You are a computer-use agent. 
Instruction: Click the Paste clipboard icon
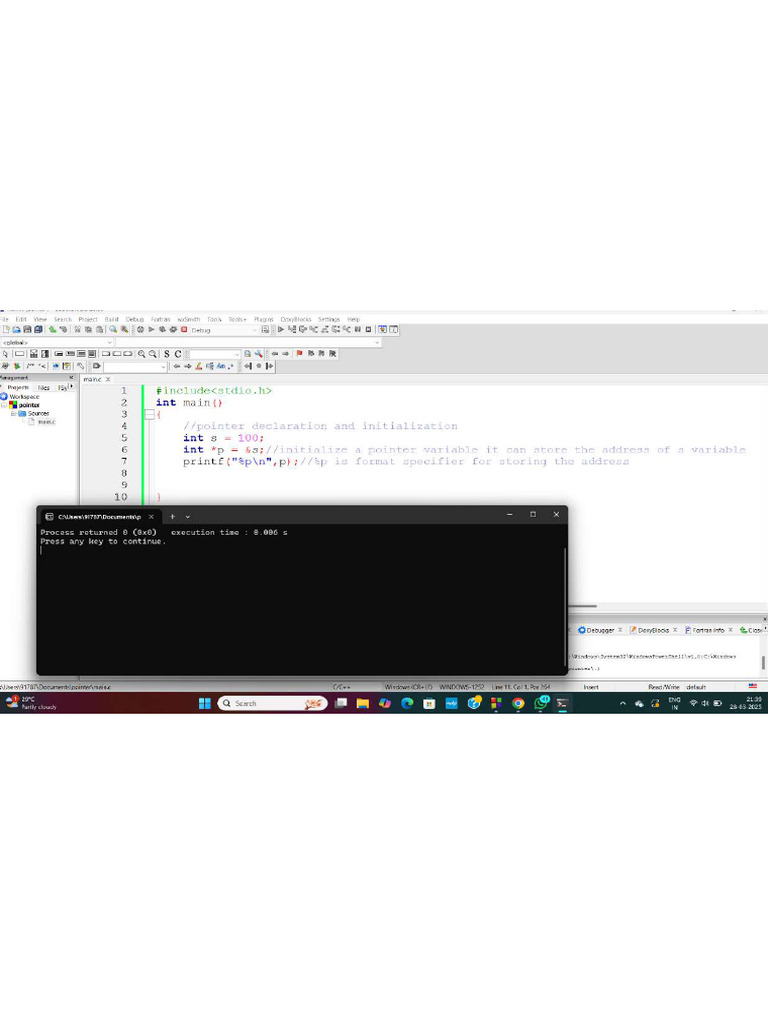(x=100, y=329)
